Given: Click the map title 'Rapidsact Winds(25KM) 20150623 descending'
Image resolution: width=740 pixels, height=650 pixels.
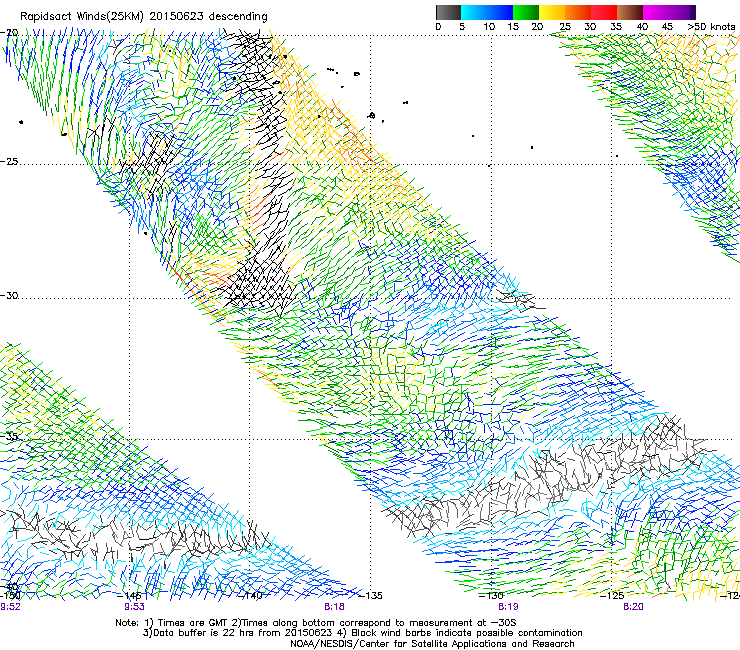Looking at the screenshot, I should pyautogui.click(x=143, y=17).
